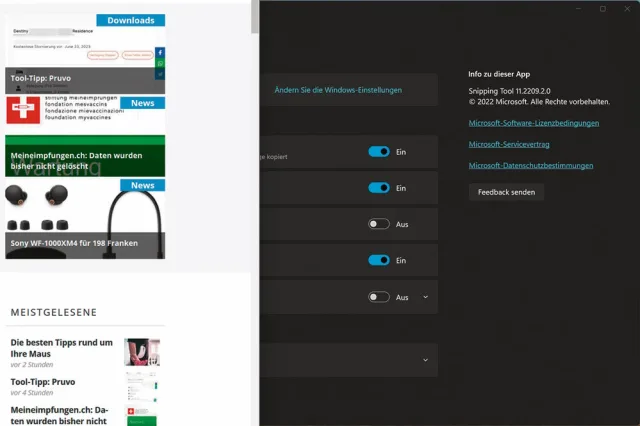
Task: Open 'Ändern Sie die Windows-Einstellungen' link
Action: click(338, 90)
